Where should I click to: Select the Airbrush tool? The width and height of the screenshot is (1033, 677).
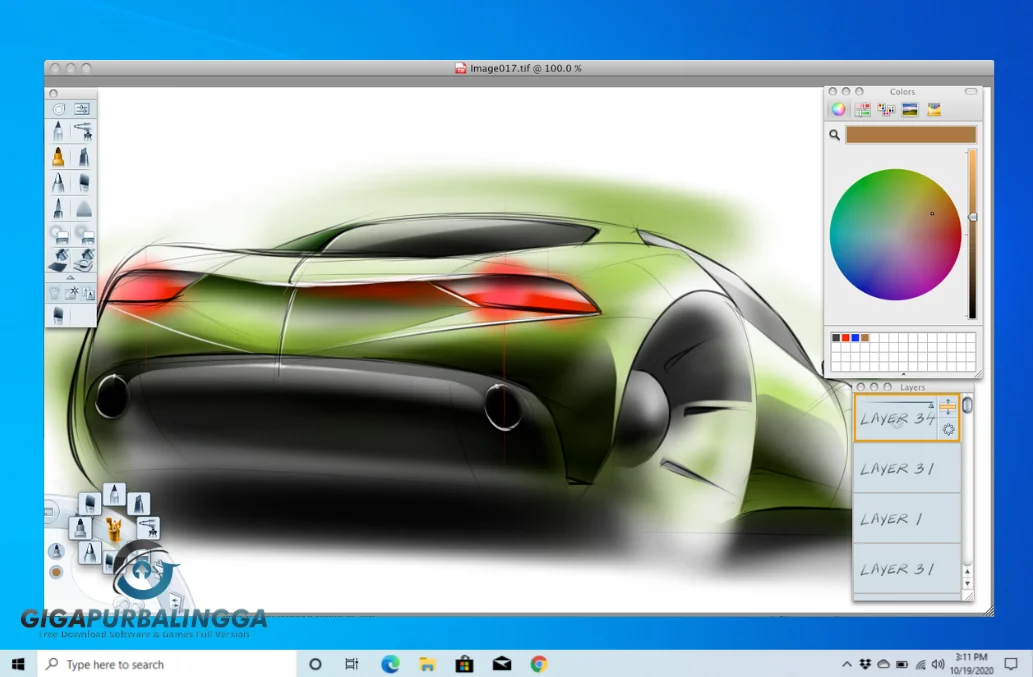[85, 130]
